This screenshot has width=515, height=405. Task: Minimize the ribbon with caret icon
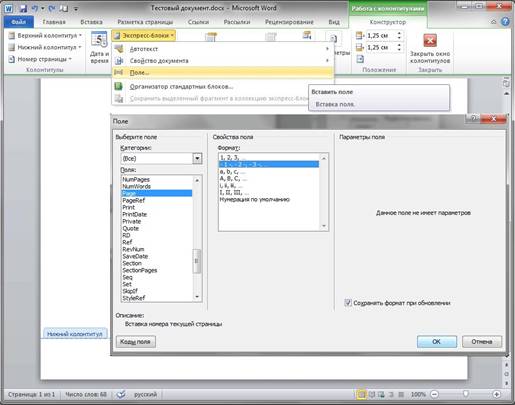tap(494, 22)
